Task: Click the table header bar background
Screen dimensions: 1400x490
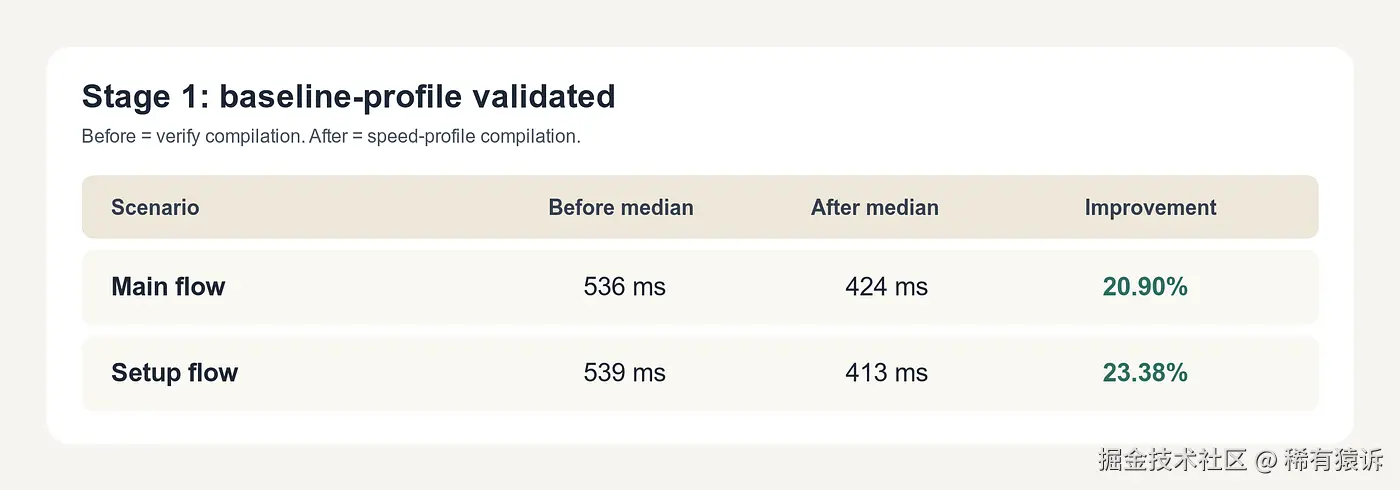Action: coord(700,207)
